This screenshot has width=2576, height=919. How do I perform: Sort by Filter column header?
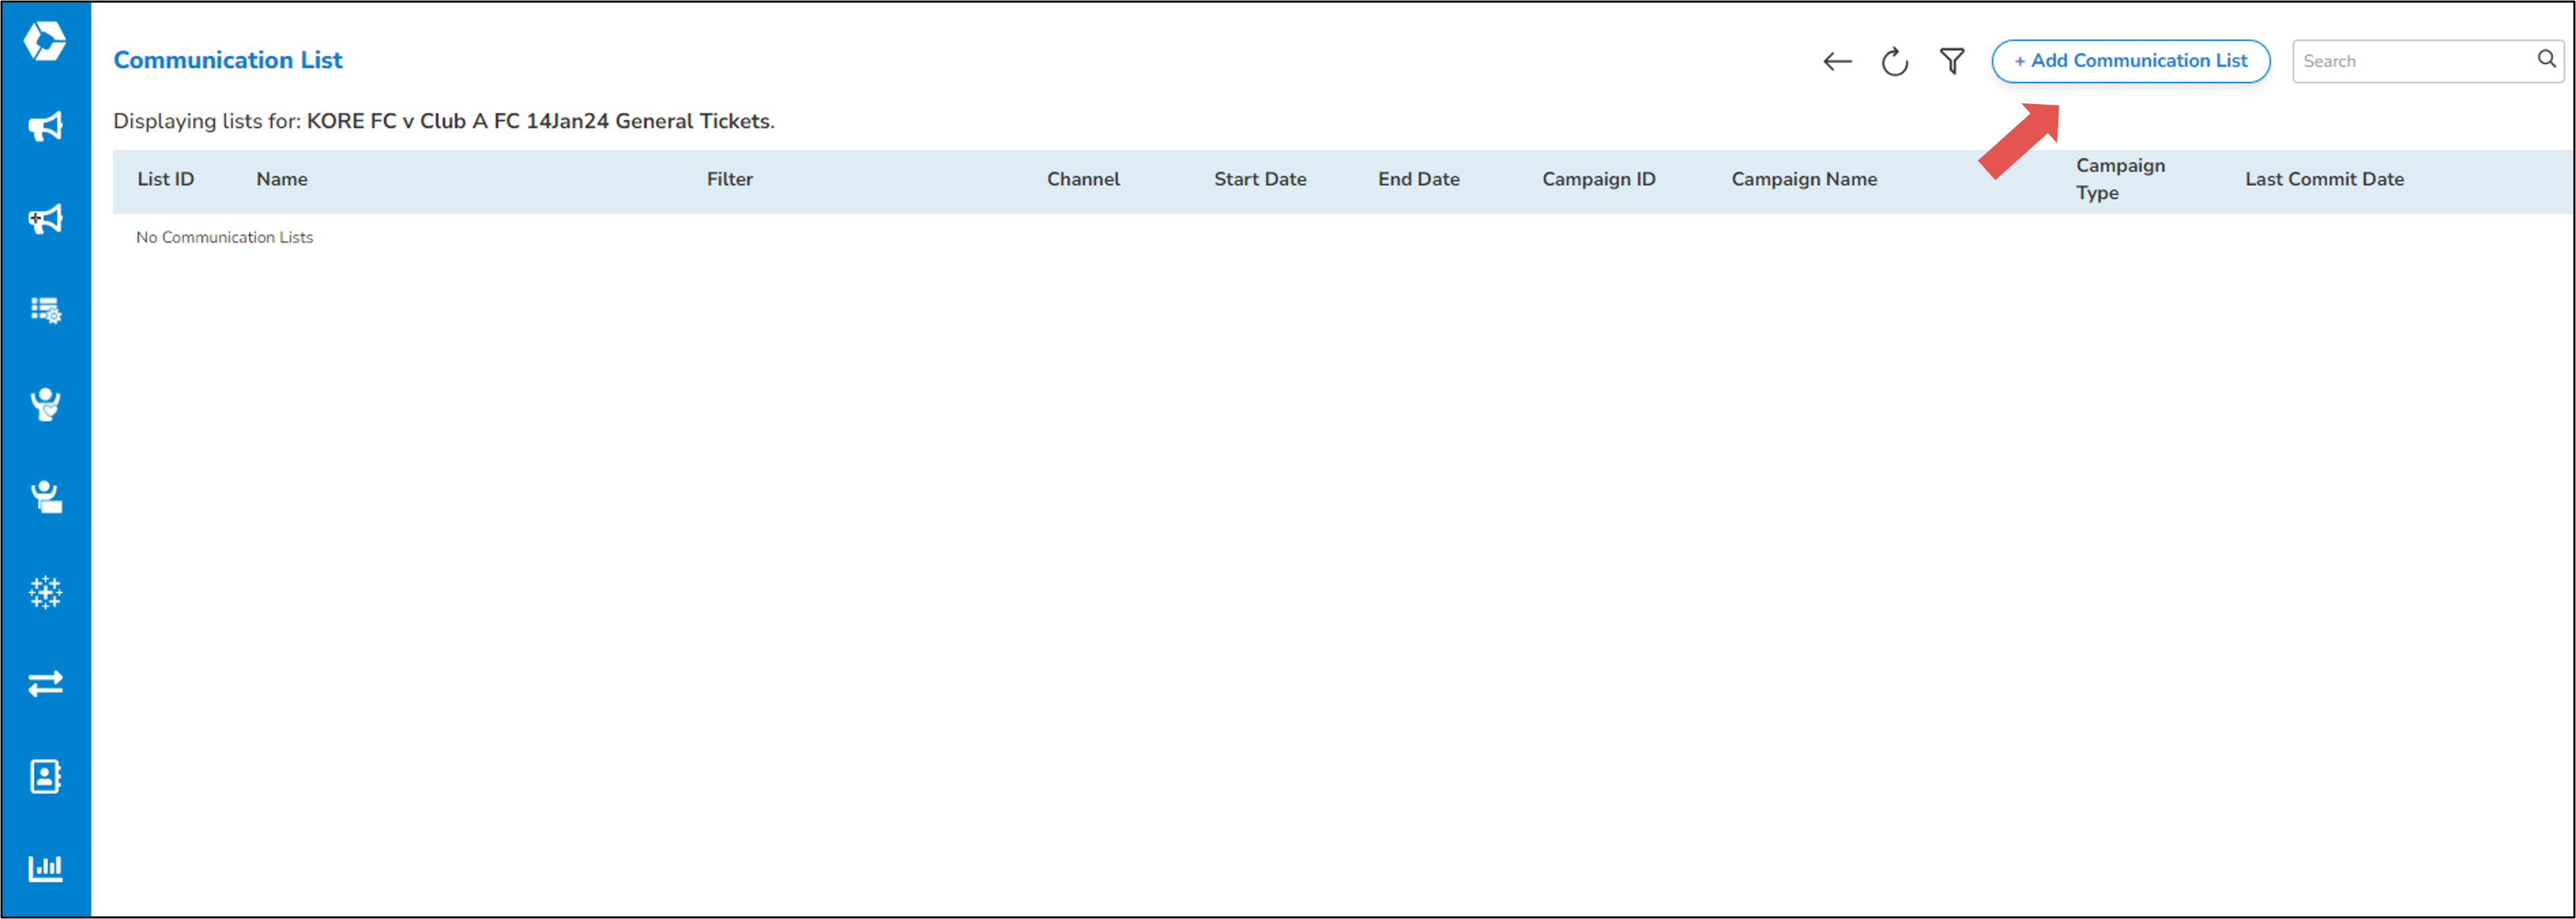coord(730,179)
